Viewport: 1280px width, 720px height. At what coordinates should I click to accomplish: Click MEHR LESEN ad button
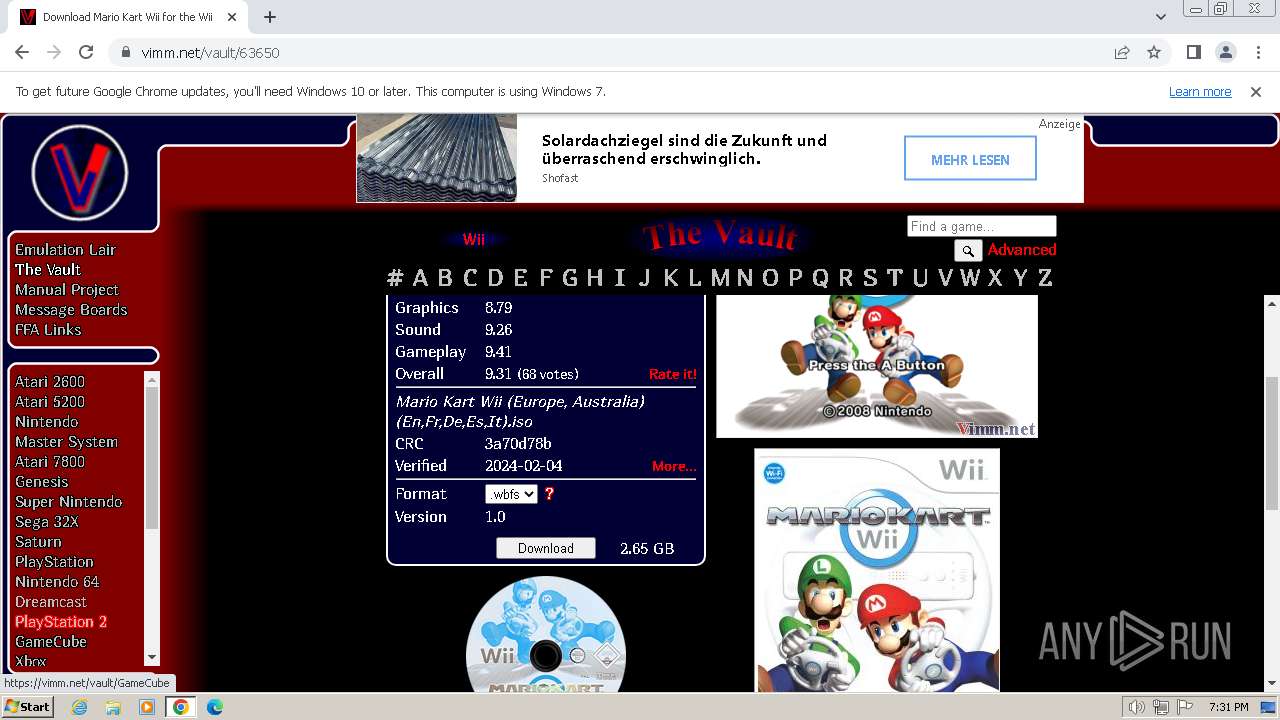point(970,159)
